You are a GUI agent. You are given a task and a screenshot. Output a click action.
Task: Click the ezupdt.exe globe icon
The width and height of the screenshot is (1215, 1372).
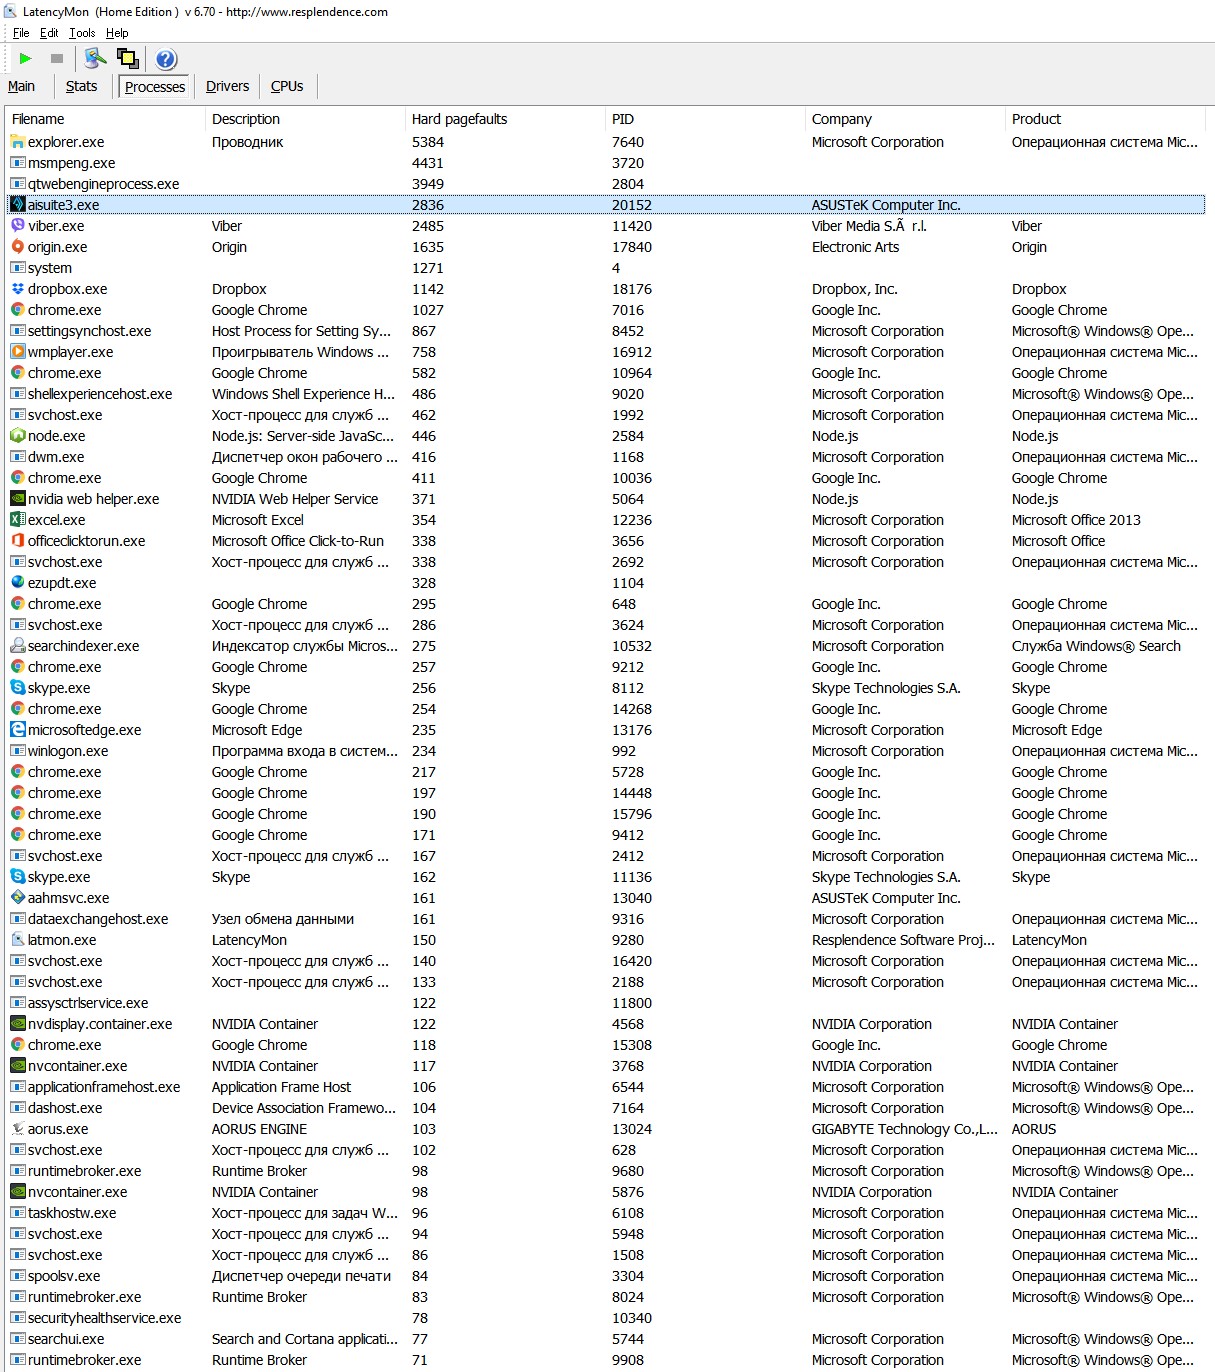click(18, 583)
